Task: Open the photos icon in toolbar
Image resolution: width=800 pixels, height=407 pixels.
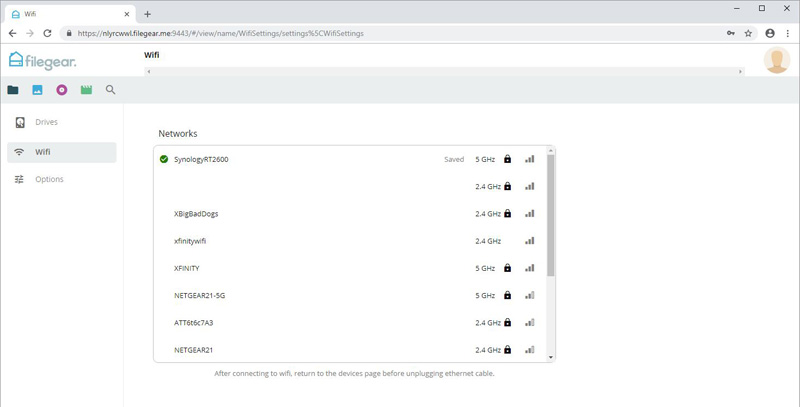Action: (x=37, y=90)
